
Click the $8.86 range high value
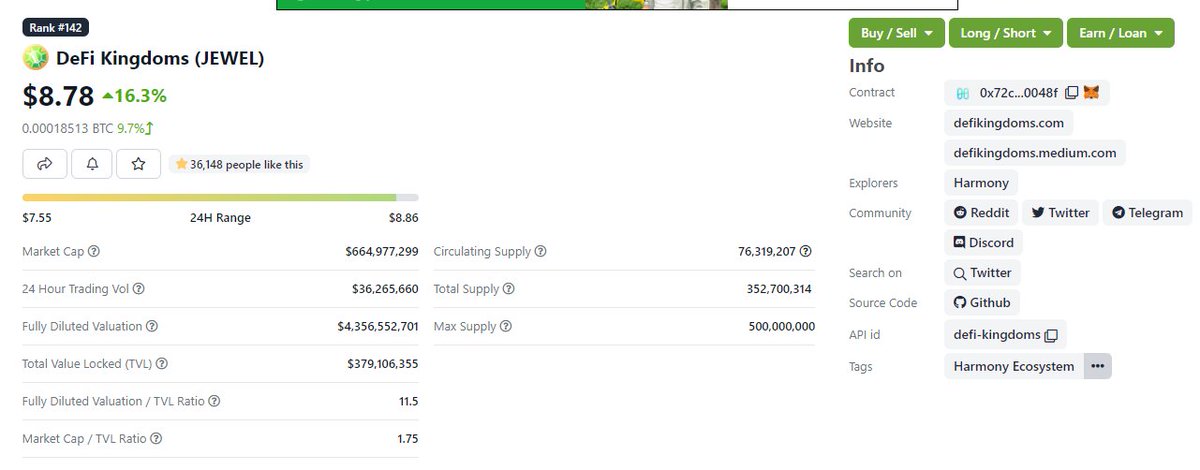click(x=404, y=217)
